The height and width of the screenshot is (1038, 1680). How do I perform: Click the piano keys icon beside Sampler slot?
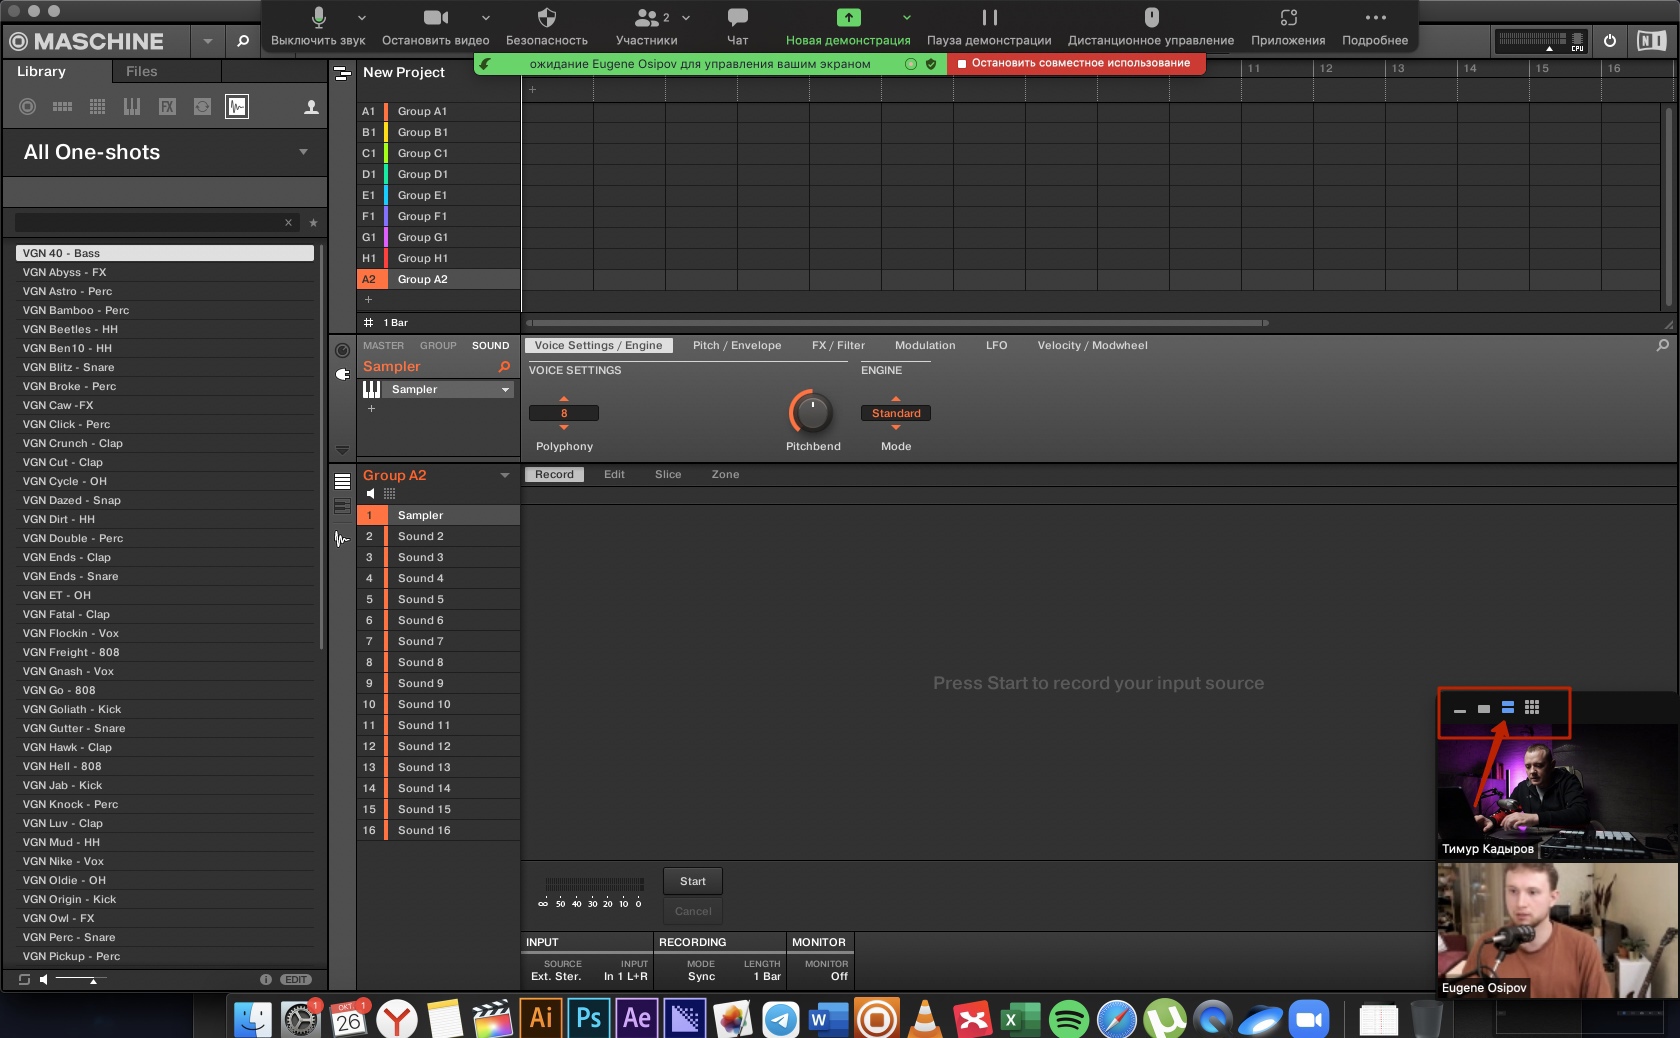[x=371, y=389]
